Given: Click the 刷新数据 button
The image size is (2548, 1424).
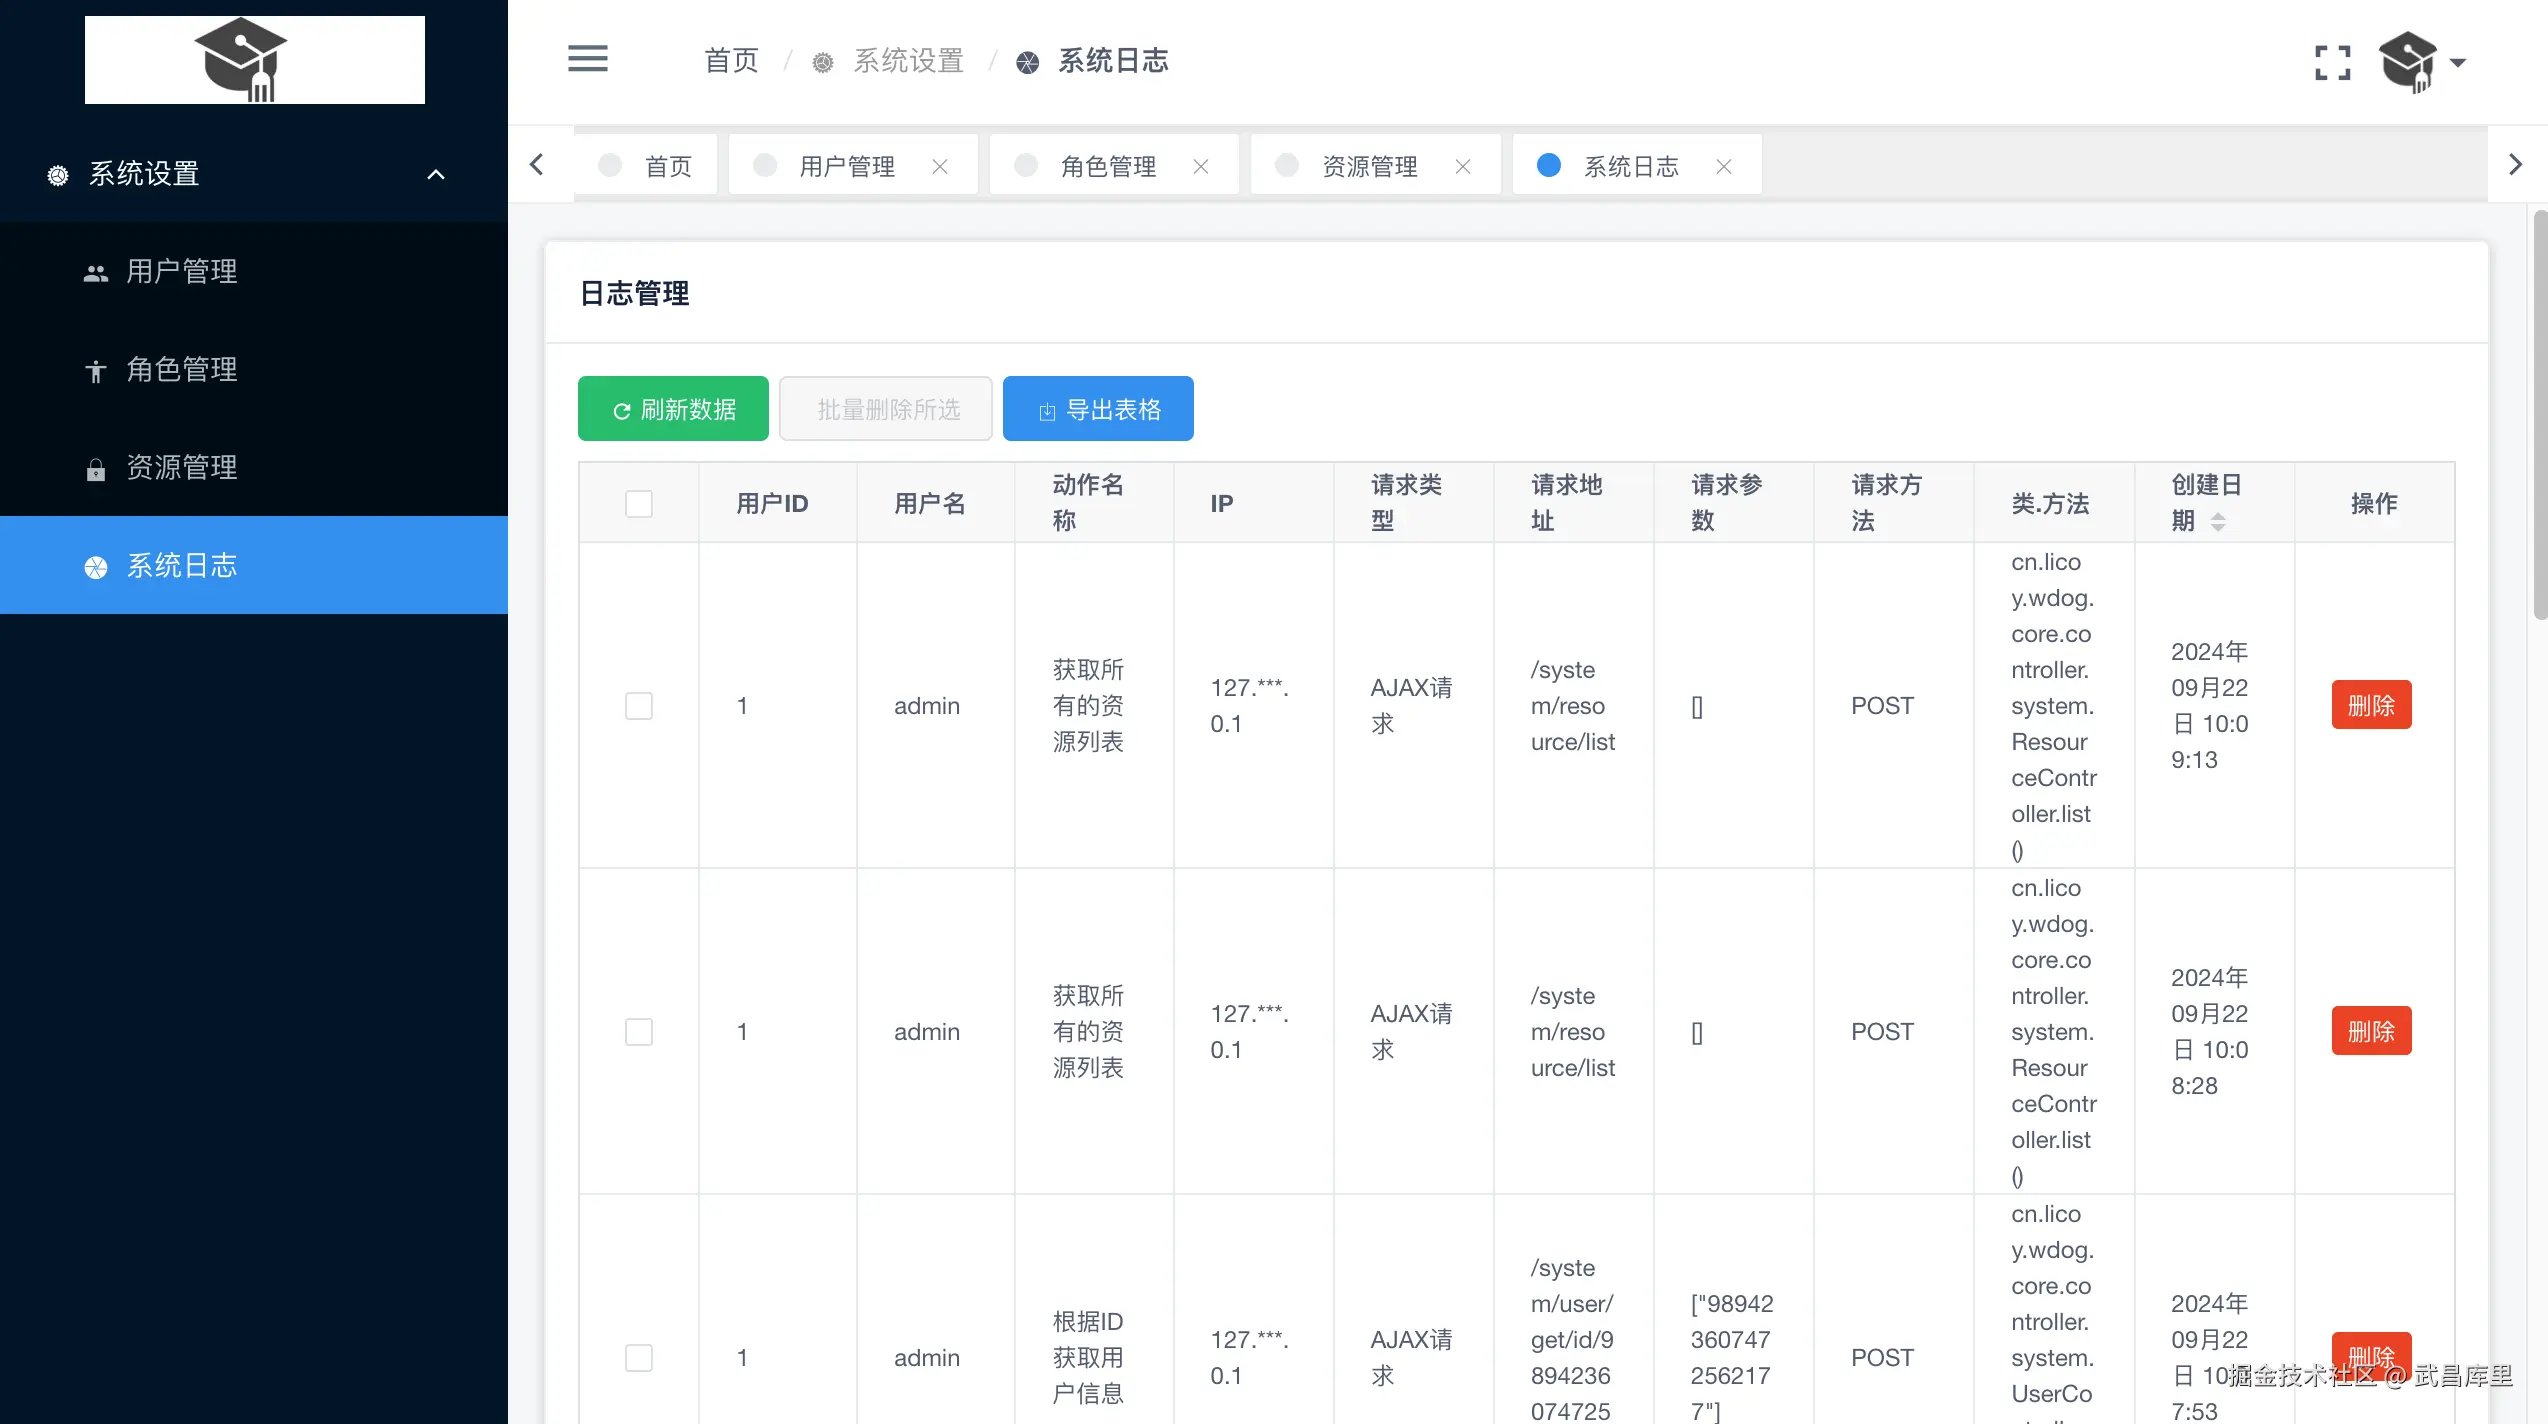Looking at the screenshot, I should pyautogui.click(x=673, y=409).
